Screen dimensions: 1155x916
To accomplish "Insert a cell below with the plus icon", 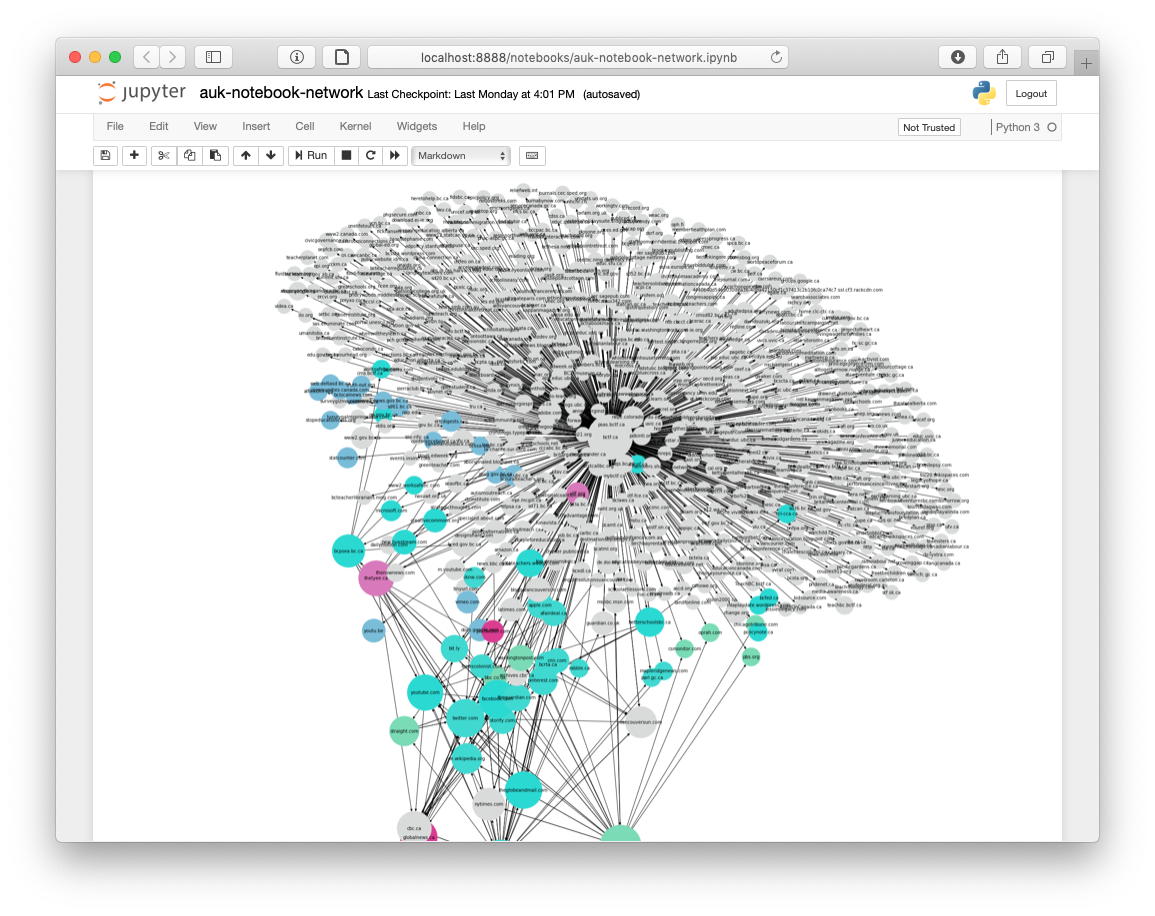I will coord(134,155).
